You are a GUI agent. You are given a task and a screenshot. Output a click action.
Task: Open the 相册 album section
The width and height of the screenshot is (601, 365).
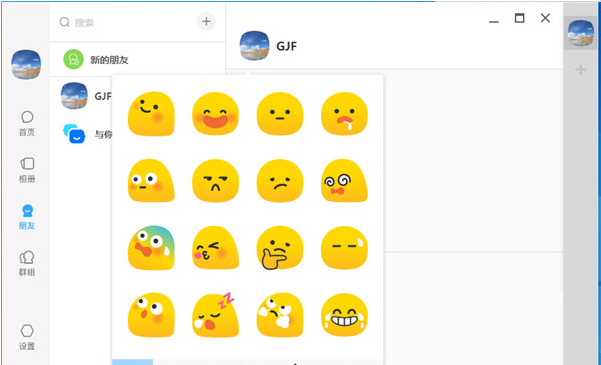27,170
